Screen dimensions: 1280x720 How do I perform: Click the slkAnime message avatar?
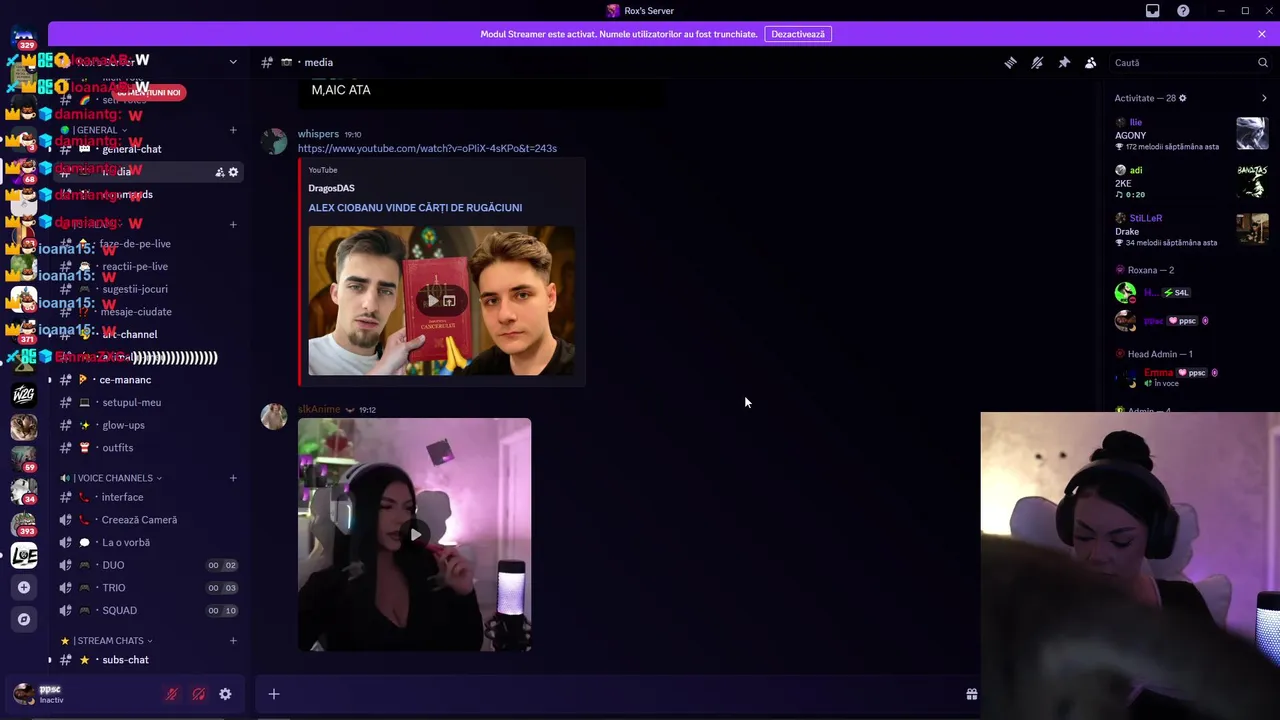pyautogui.click(x=274, y=416)
